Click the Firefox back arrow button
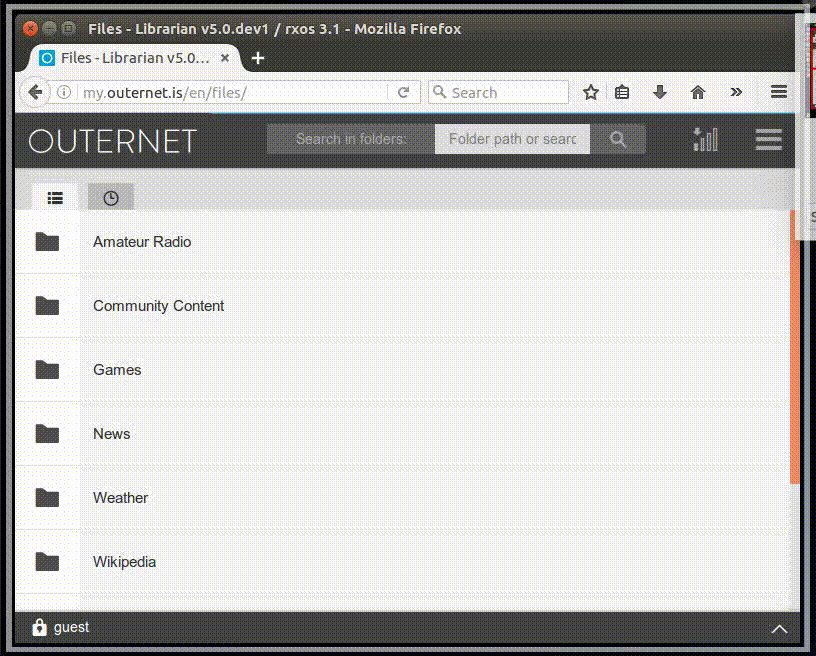This screenshot has width=816, height=656. tap(35, 93)
